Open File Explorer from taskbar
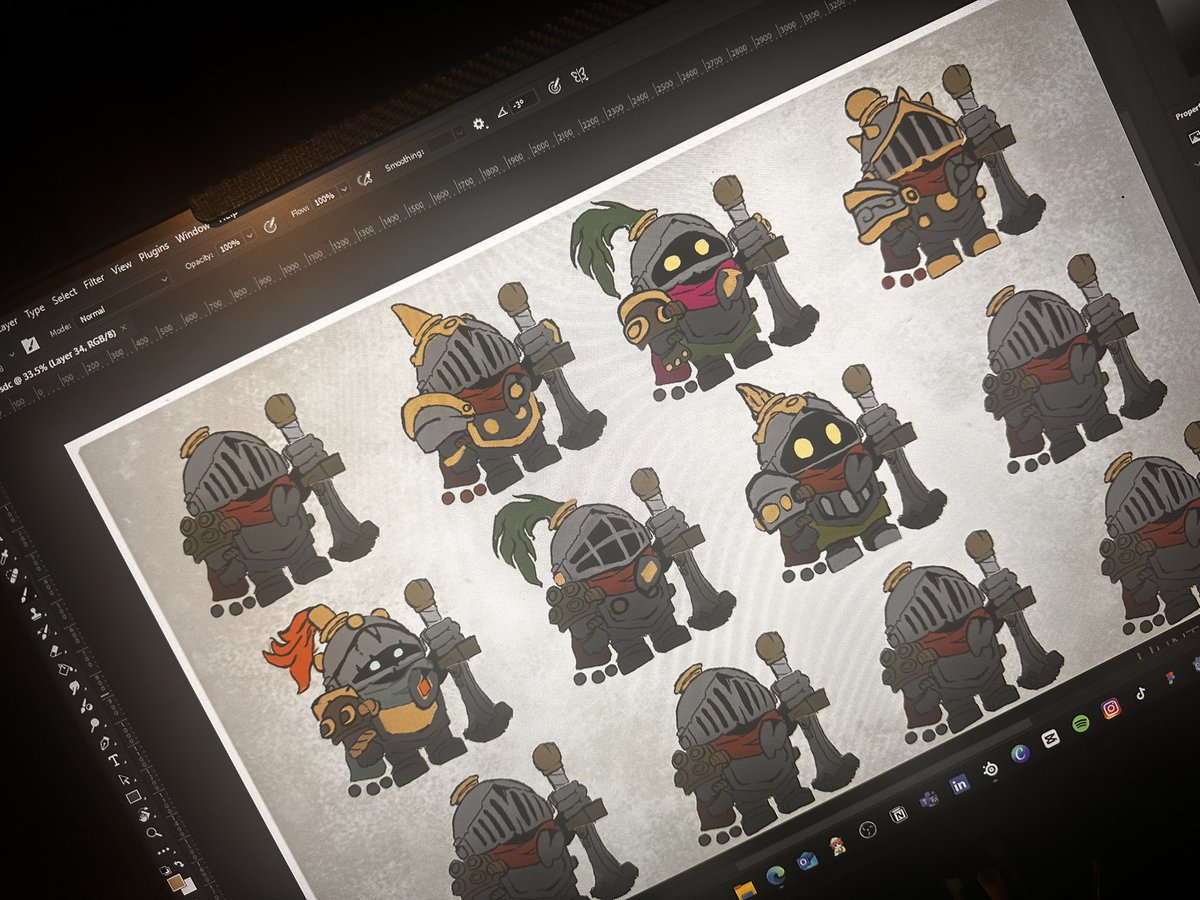 tap(745, 890)
